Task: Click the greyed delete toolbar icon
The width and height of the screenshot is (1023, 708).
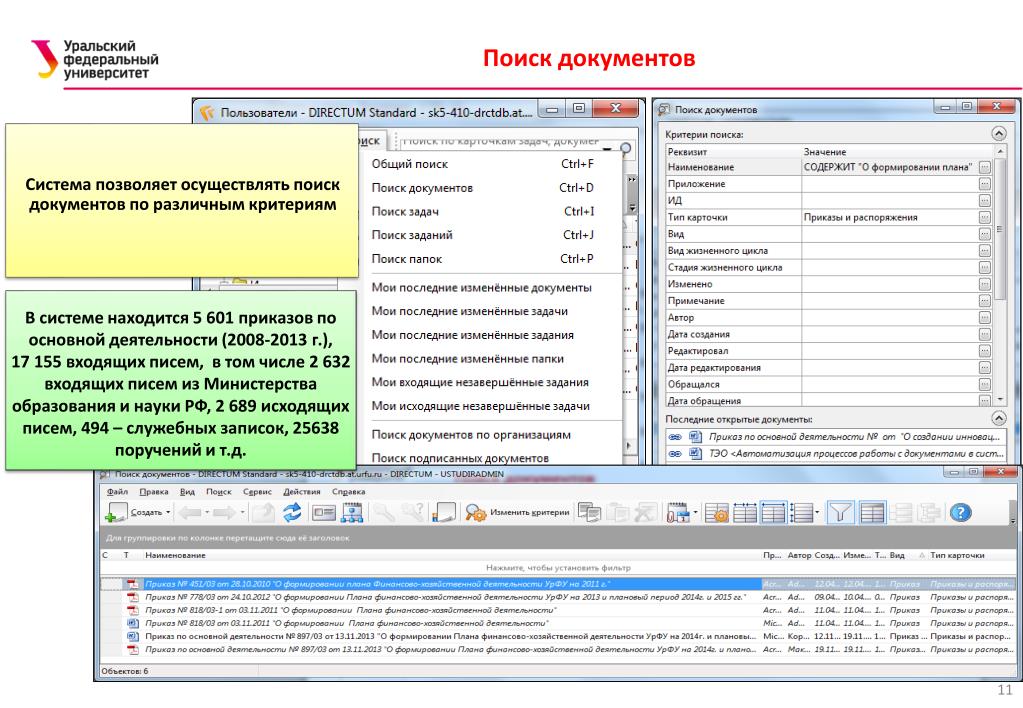Action: tap(646, 513)
